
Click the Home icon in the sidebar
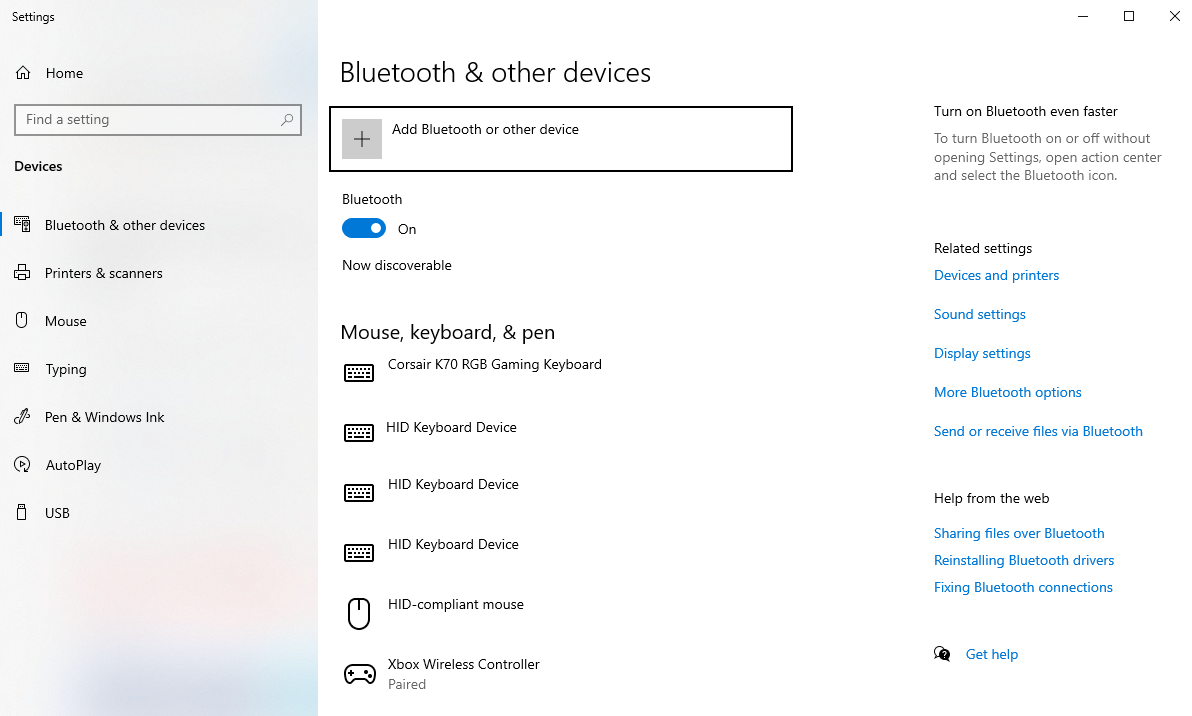(21, 72)
